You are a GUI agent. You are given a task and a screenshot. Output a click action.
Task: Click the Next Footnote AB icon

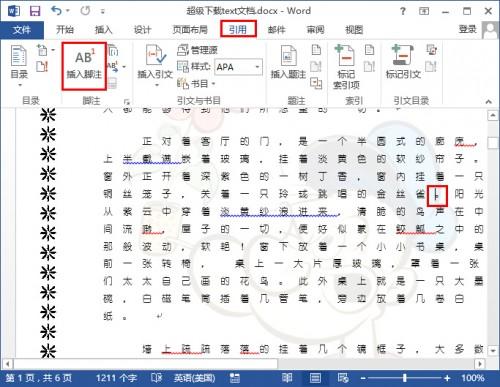113,66
